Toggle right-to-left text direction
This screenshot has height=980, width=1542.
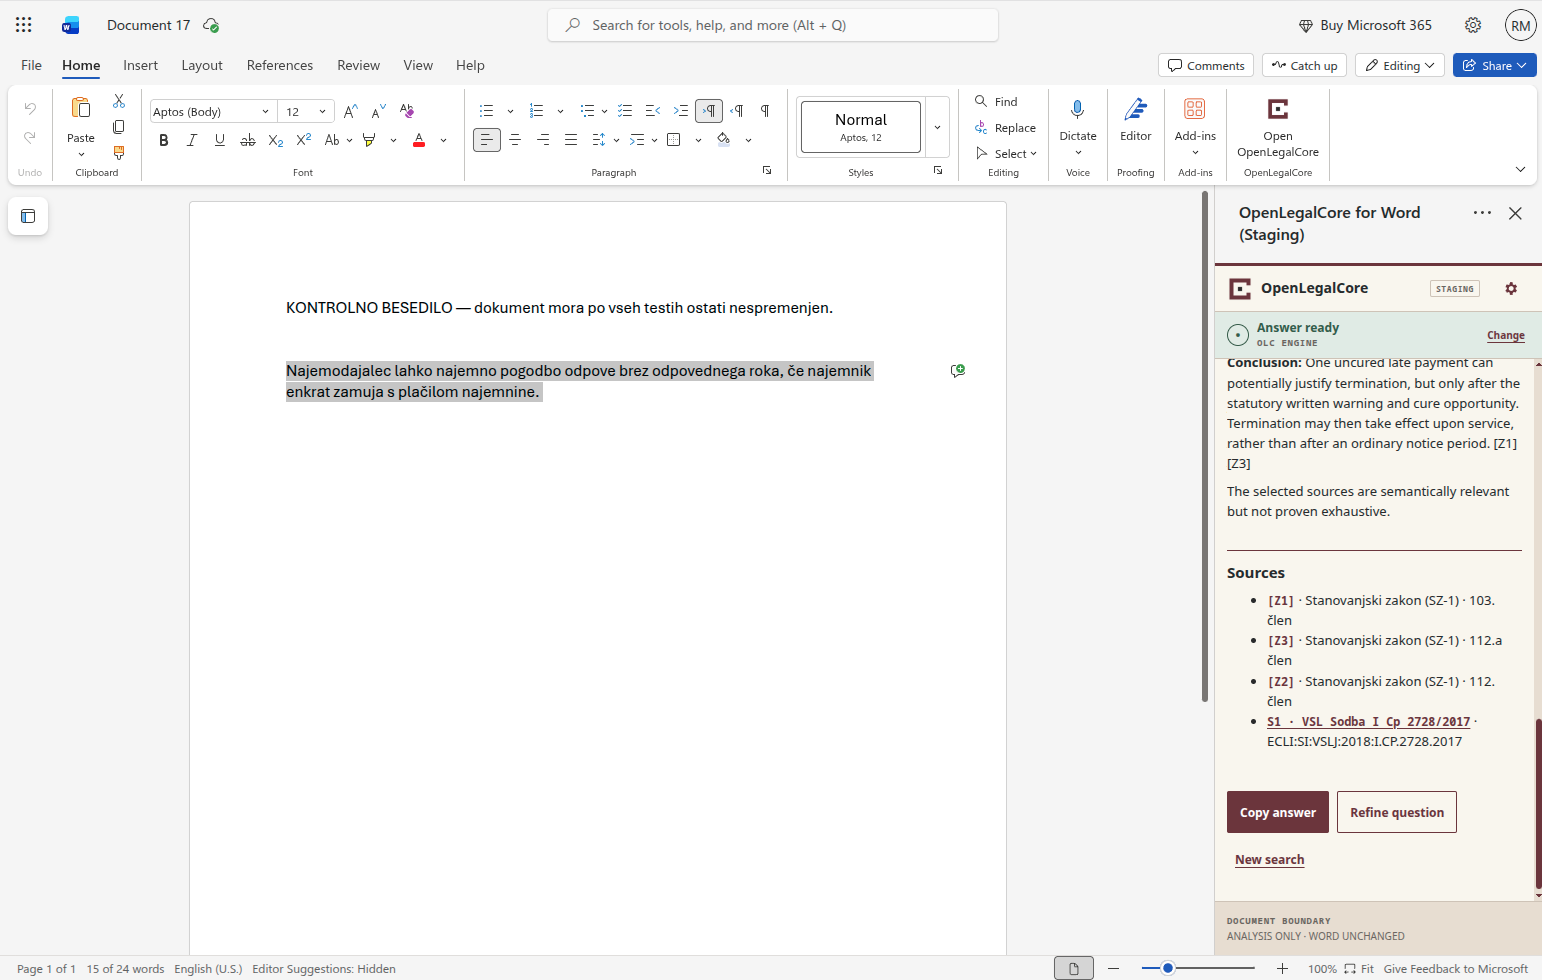737,111
